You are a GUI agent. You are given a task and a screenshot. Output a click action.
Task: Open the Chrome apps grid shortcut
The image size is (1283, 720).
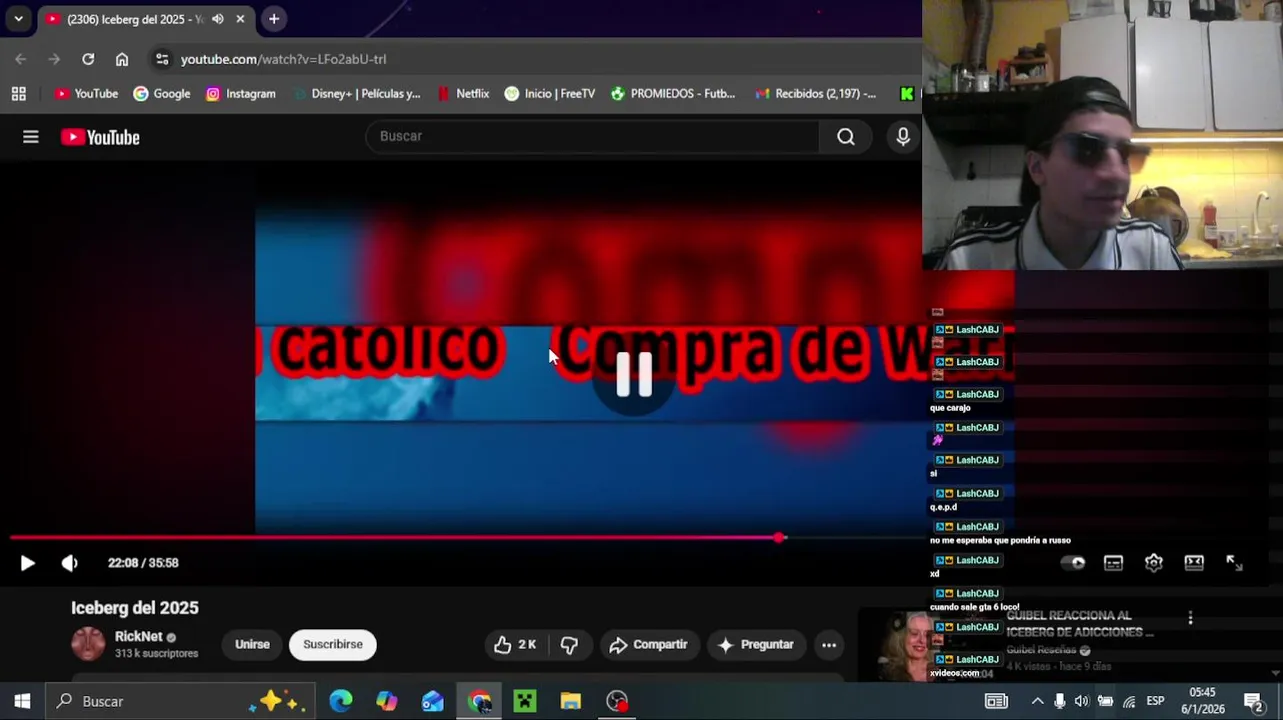[18, 94]
